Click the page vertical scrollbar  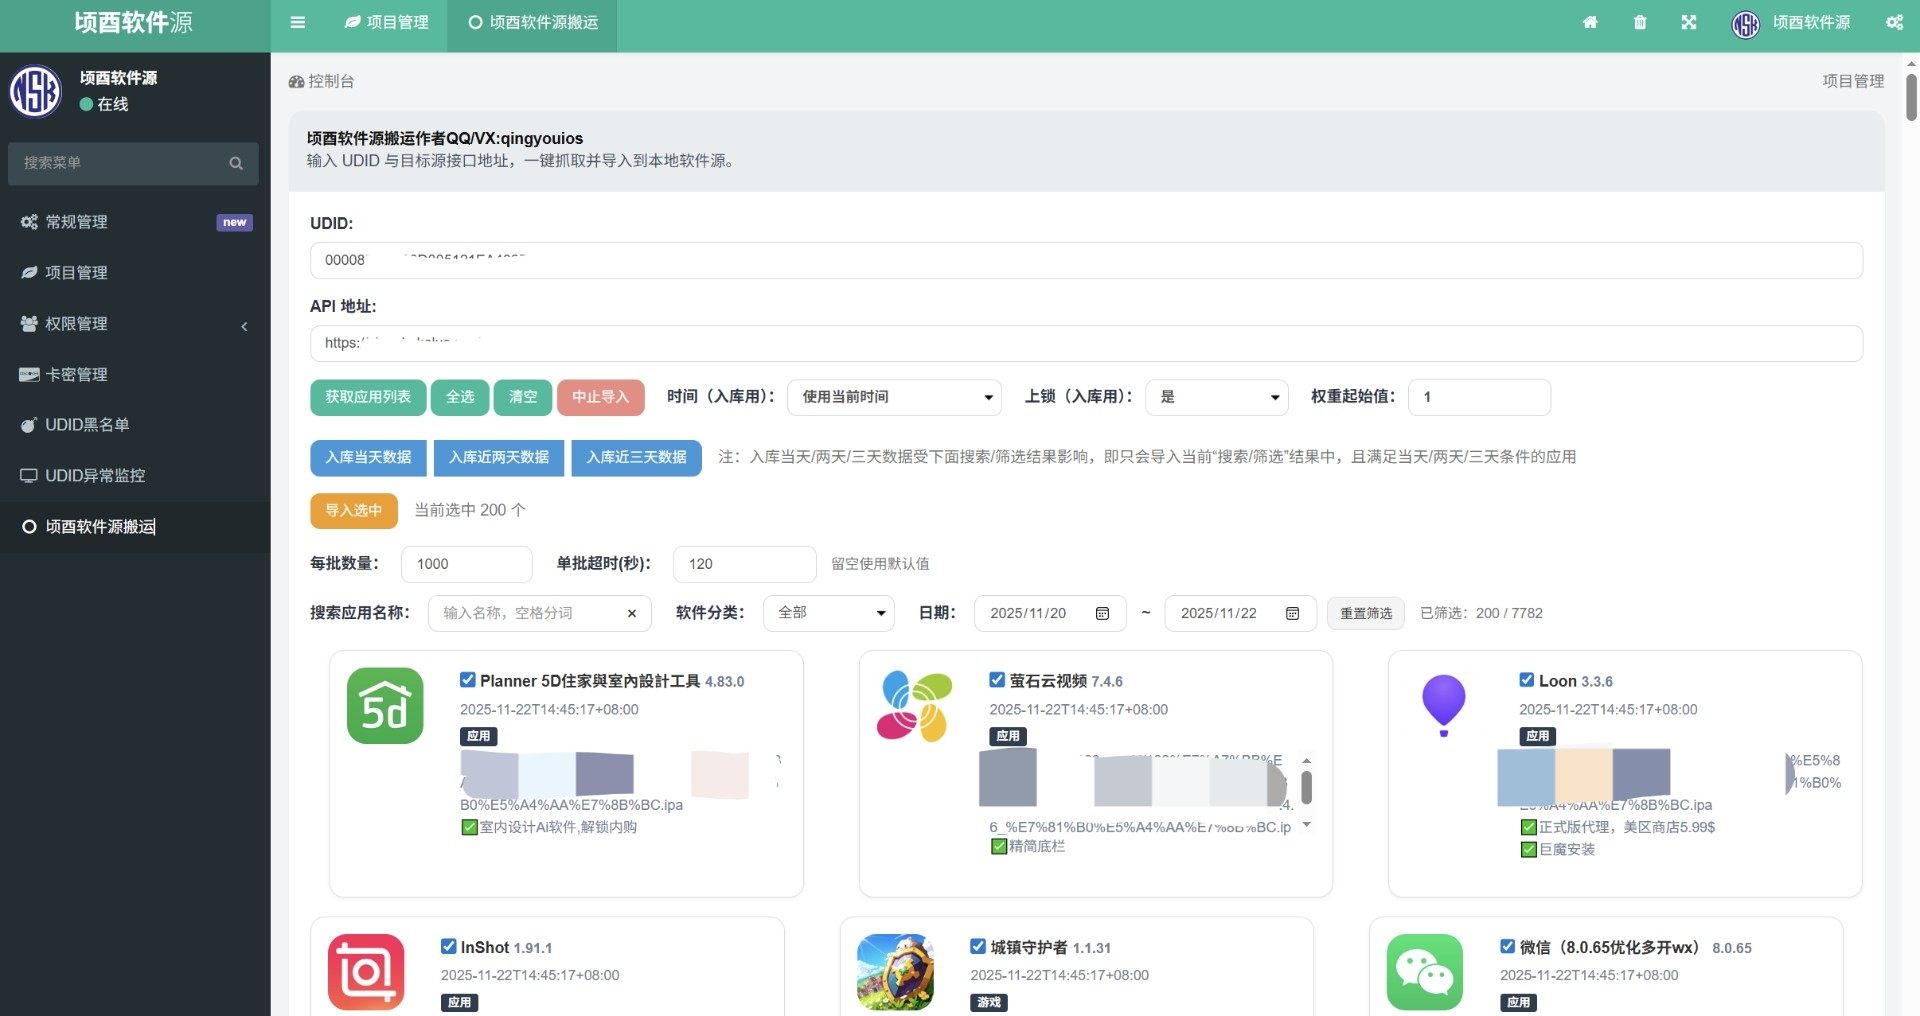click(1911, 97)
